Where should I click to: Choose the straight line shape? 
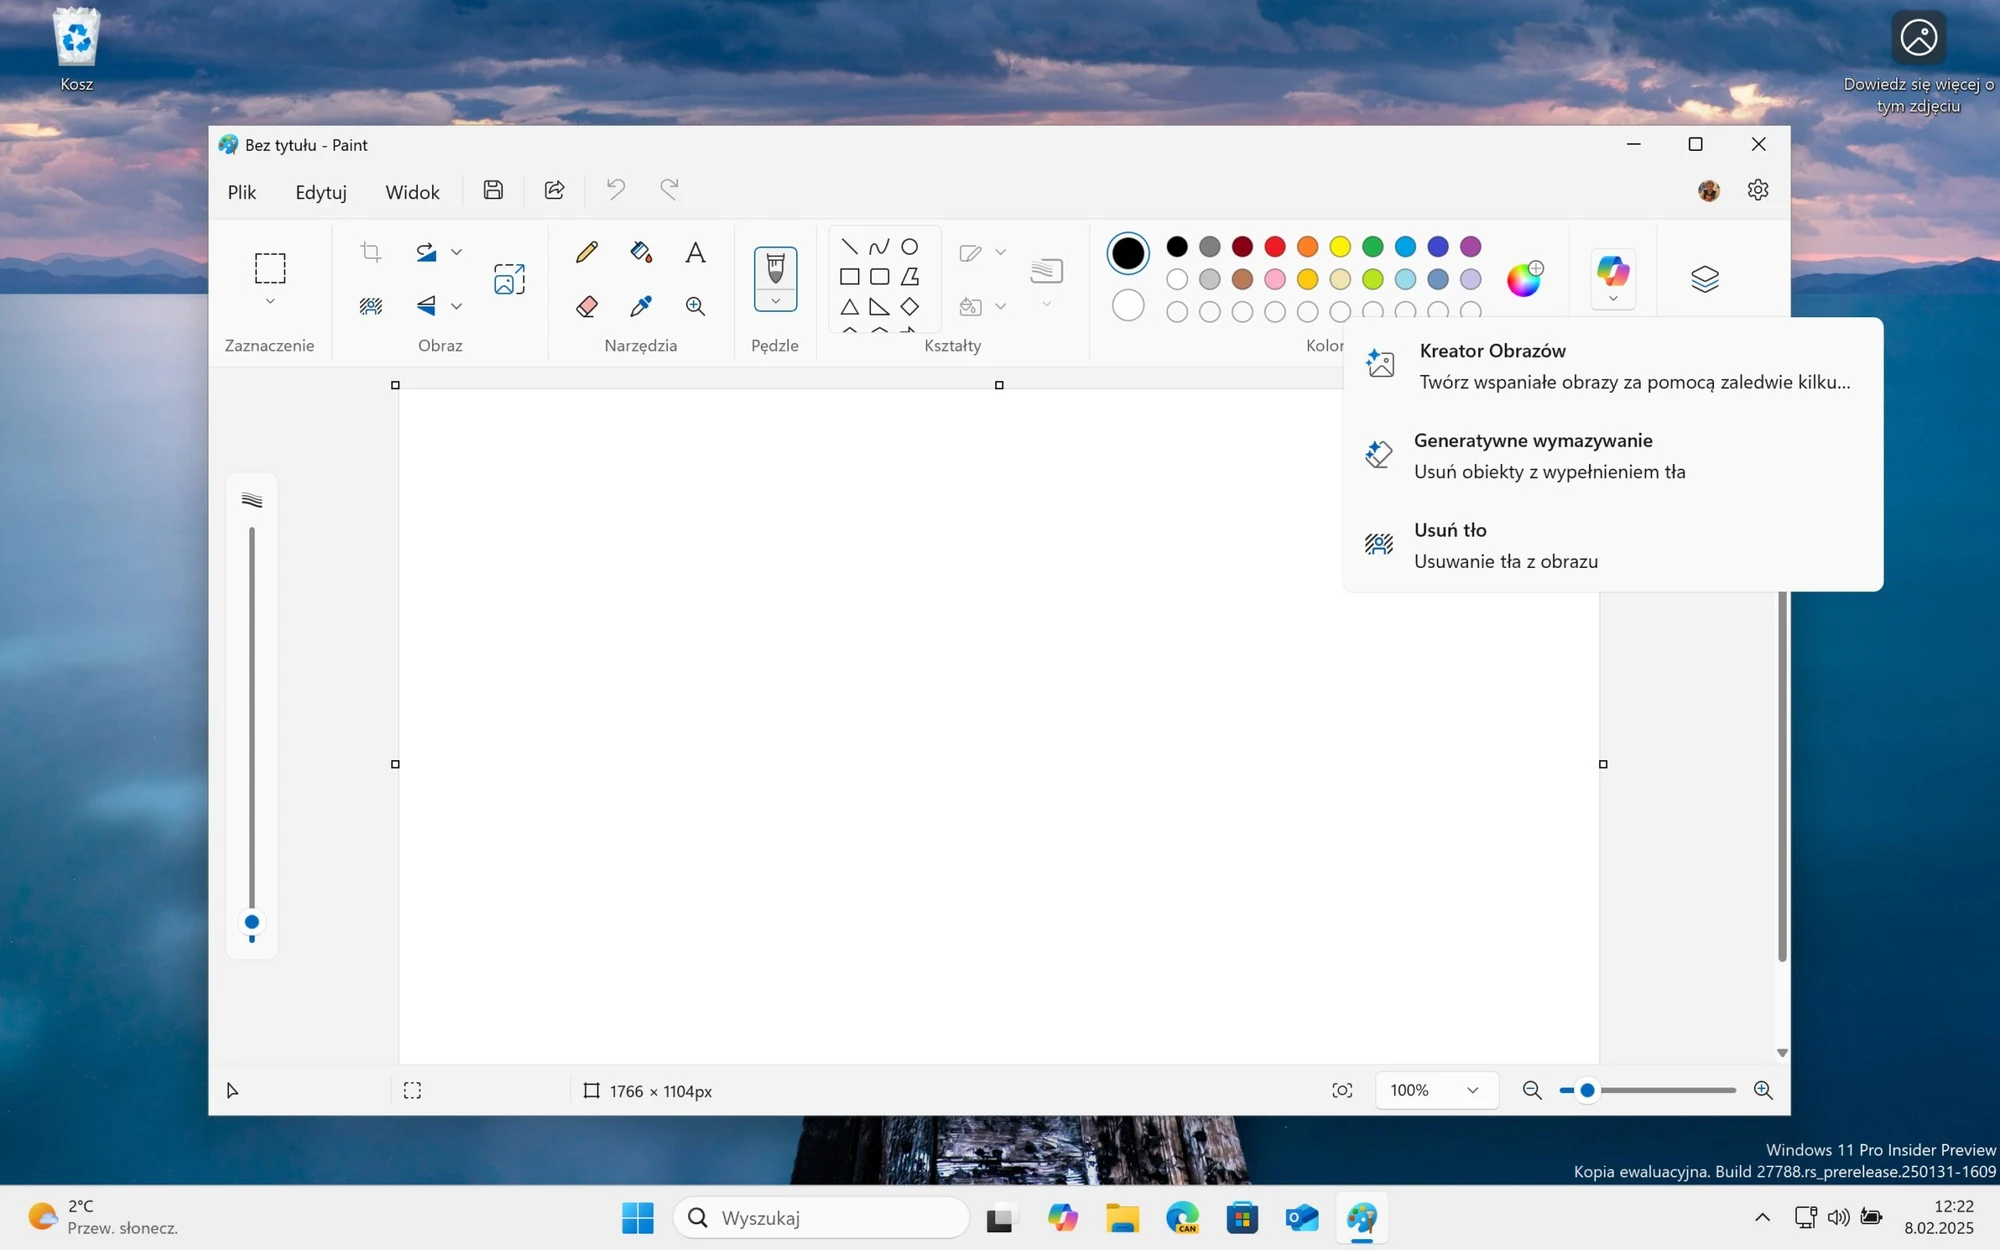849,247
